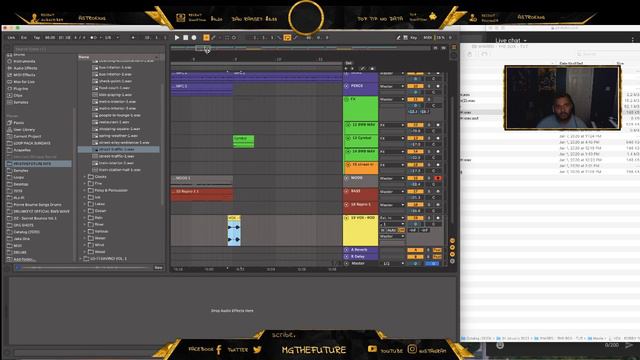Expand the Fire folder

coord(84,184)
